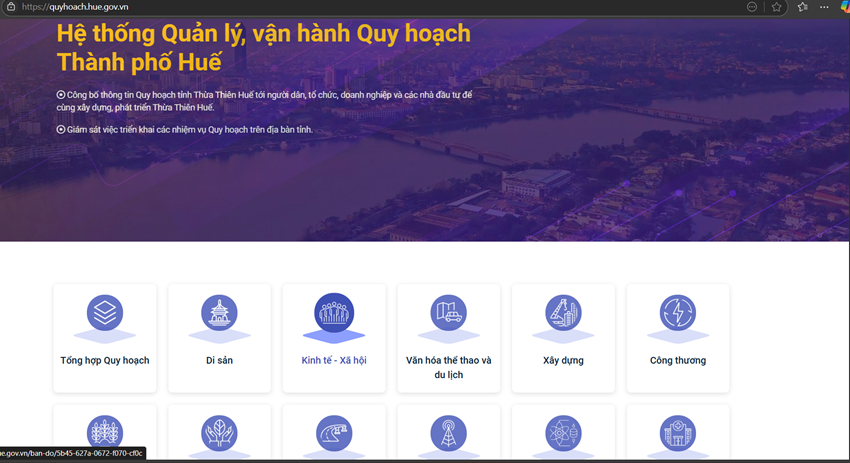Viewport: 850px width, 463px height.
Task: Open browser Settings and more ellipsis
Action: click(x=824, y=7)
